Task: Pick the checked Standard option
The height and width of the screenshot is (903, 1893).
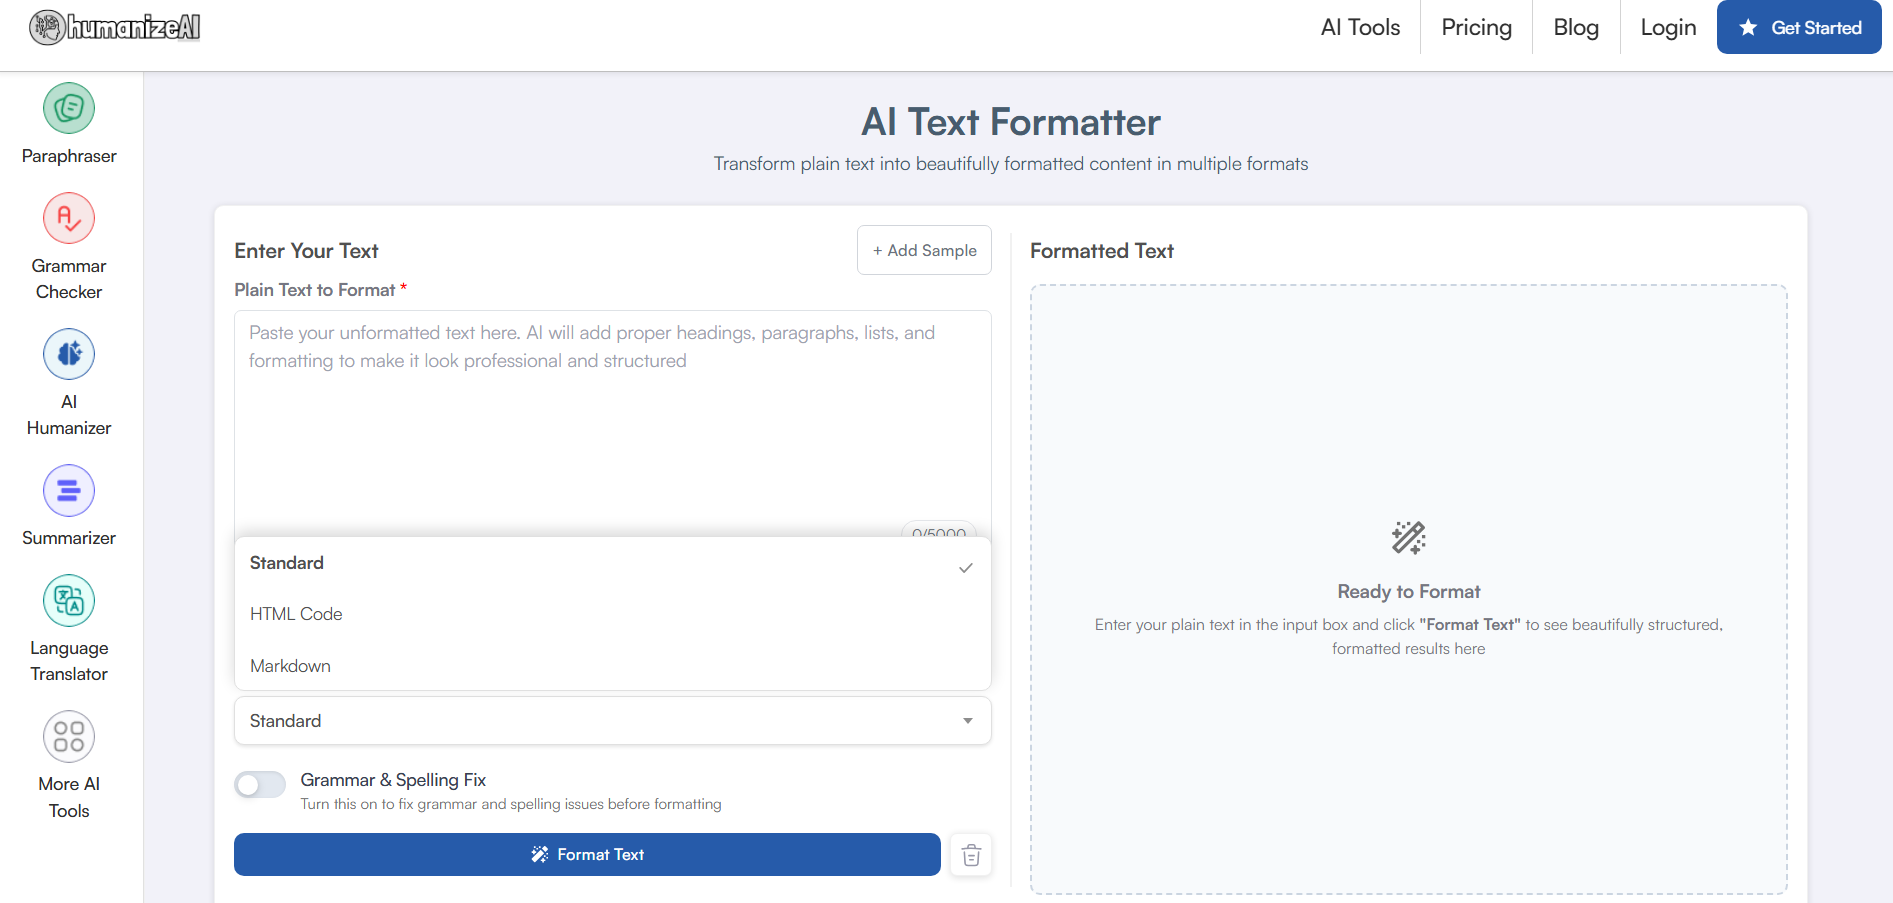Action: click(x=287, y=563)
